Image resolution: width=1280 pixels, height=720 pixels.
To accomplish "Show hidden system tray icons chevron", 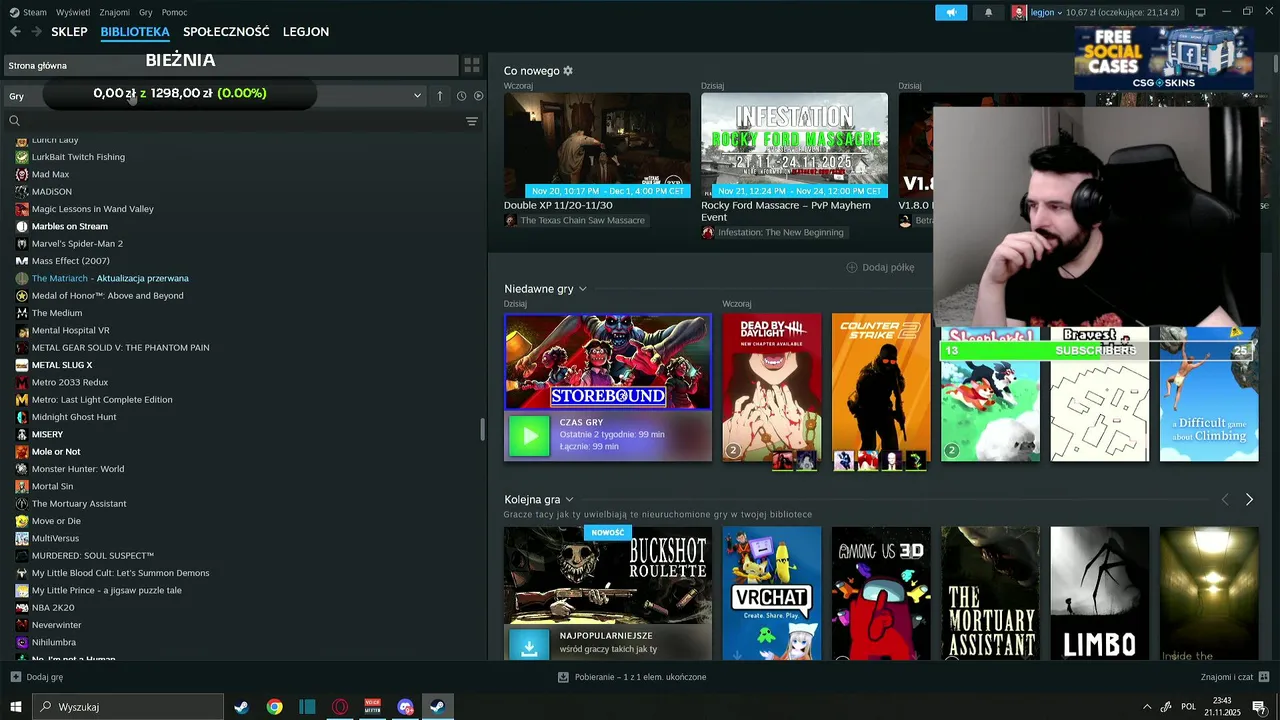I will click(x=1146, y=706).
